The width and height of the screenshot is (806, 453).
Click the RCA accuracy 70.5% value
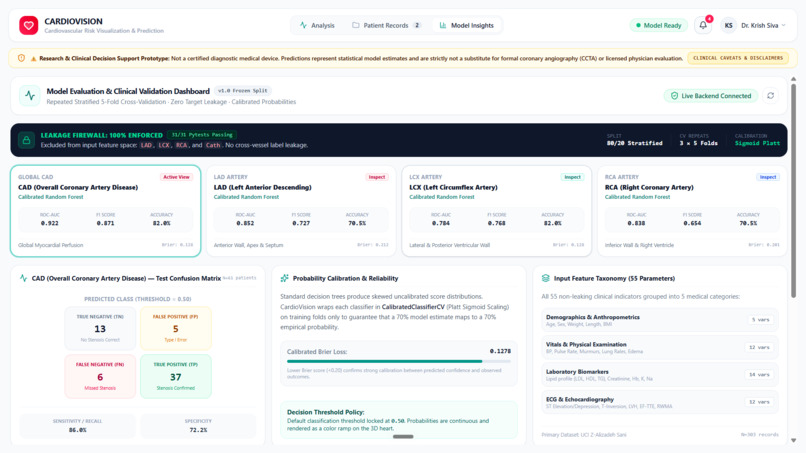748,223
